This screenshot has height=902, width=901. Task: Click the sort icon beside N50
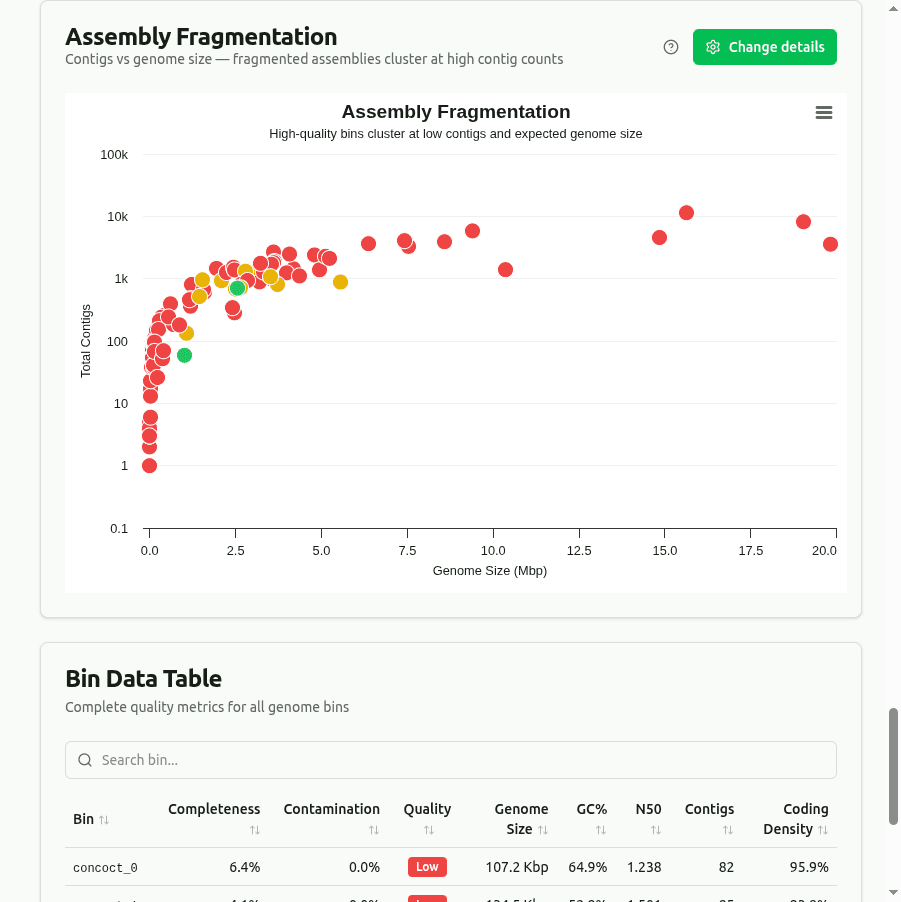pyautogui.click(x=655, y=830)
